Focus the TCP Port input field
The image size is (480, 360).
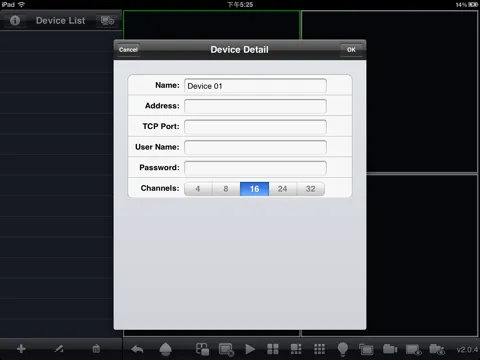pyautogui.click(x=255, y=127)
